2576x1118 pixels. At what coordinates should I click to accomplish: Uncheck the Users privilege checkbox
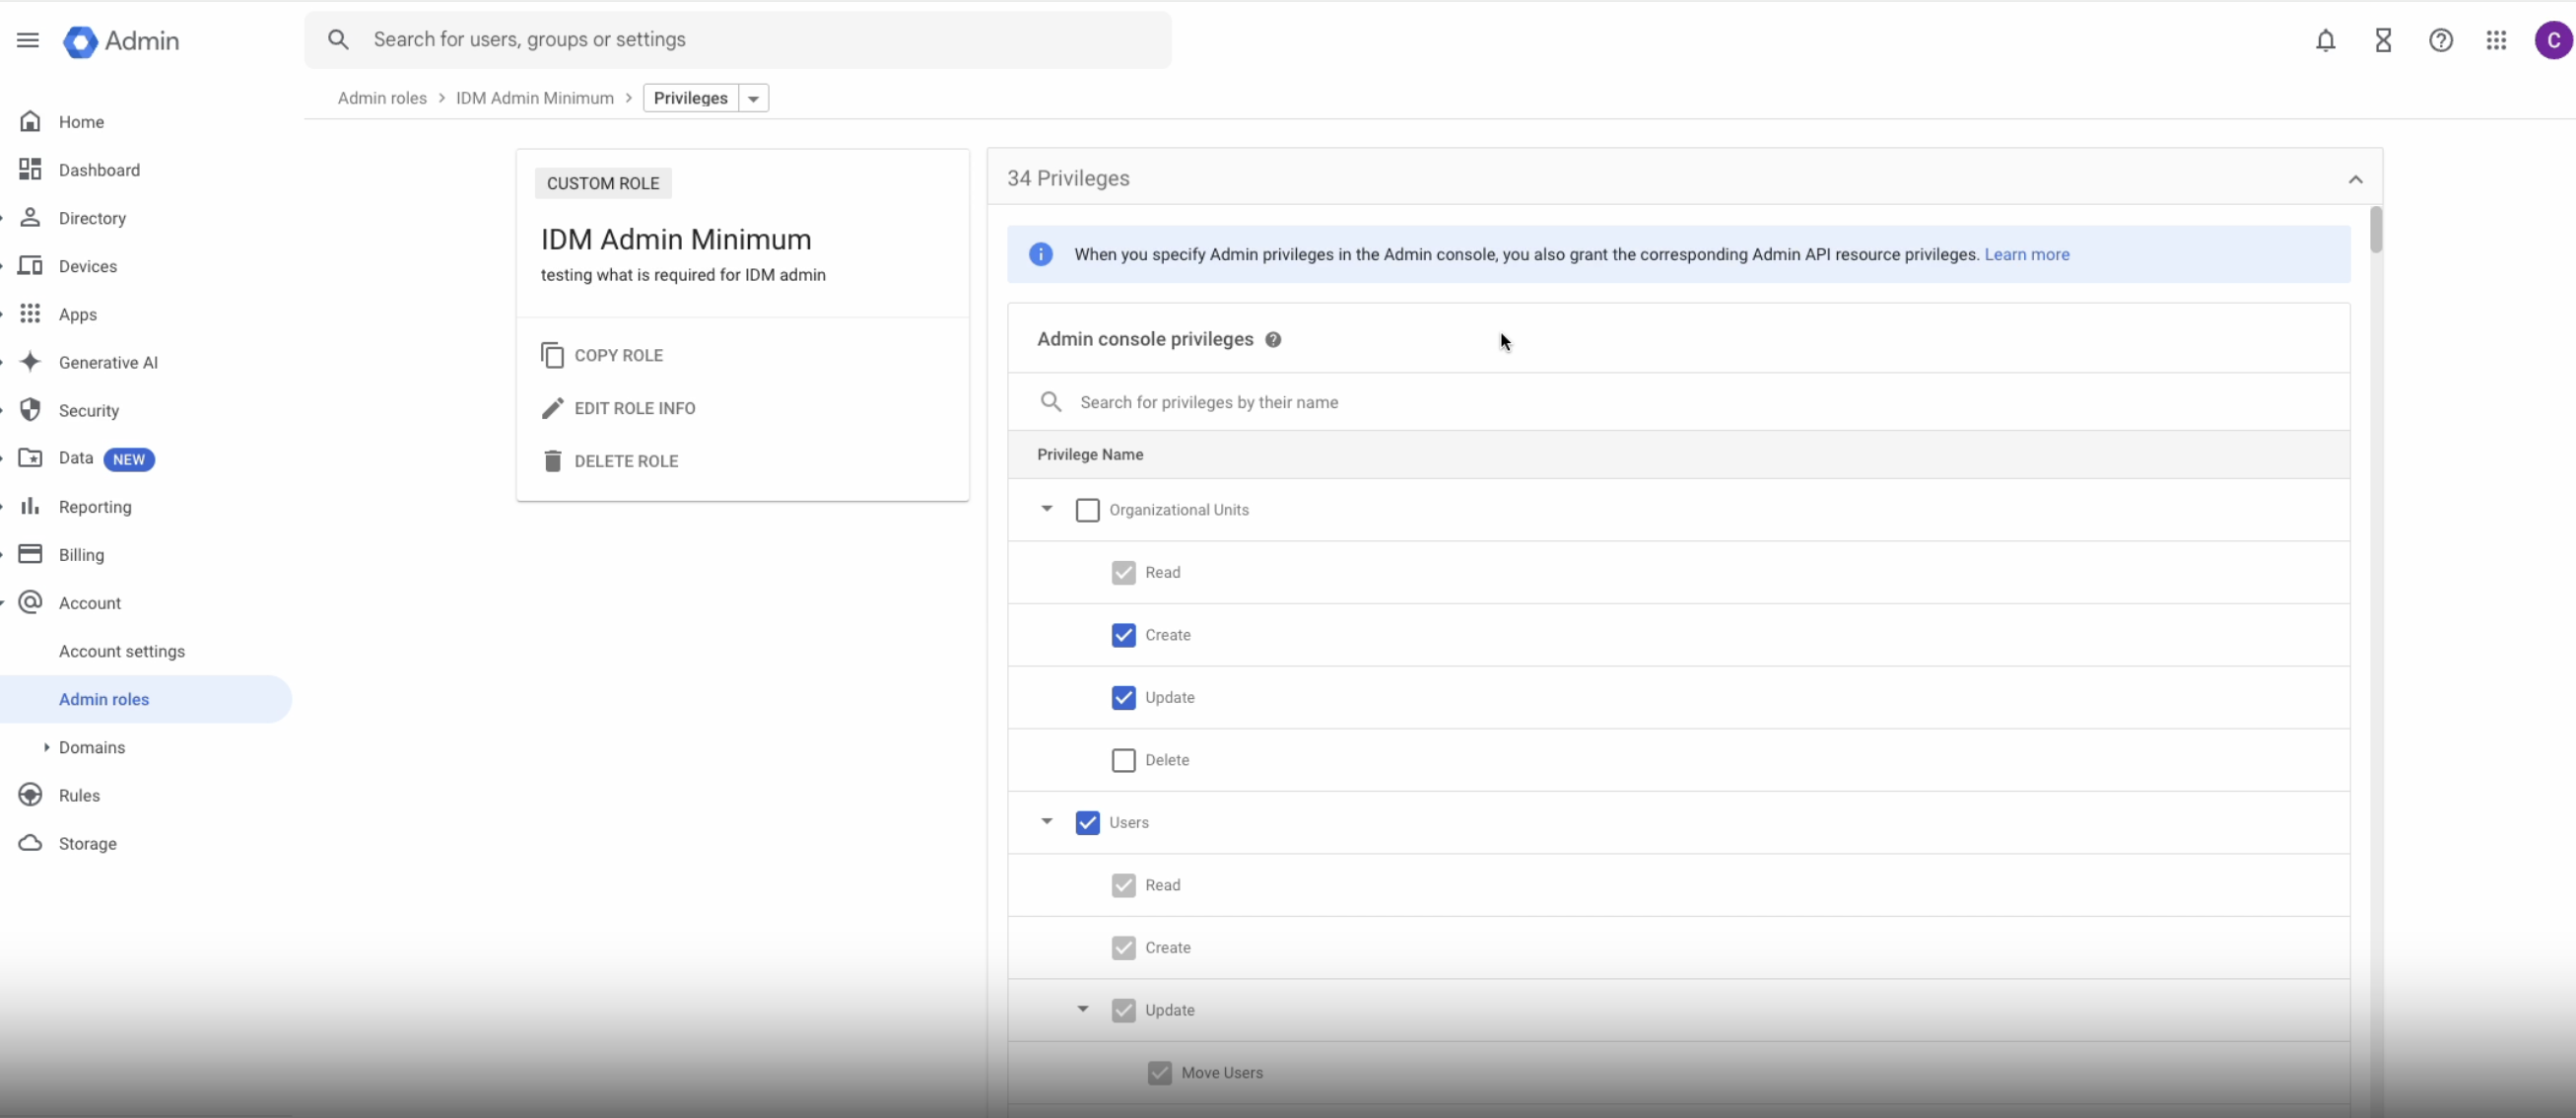pos(1087,822)
